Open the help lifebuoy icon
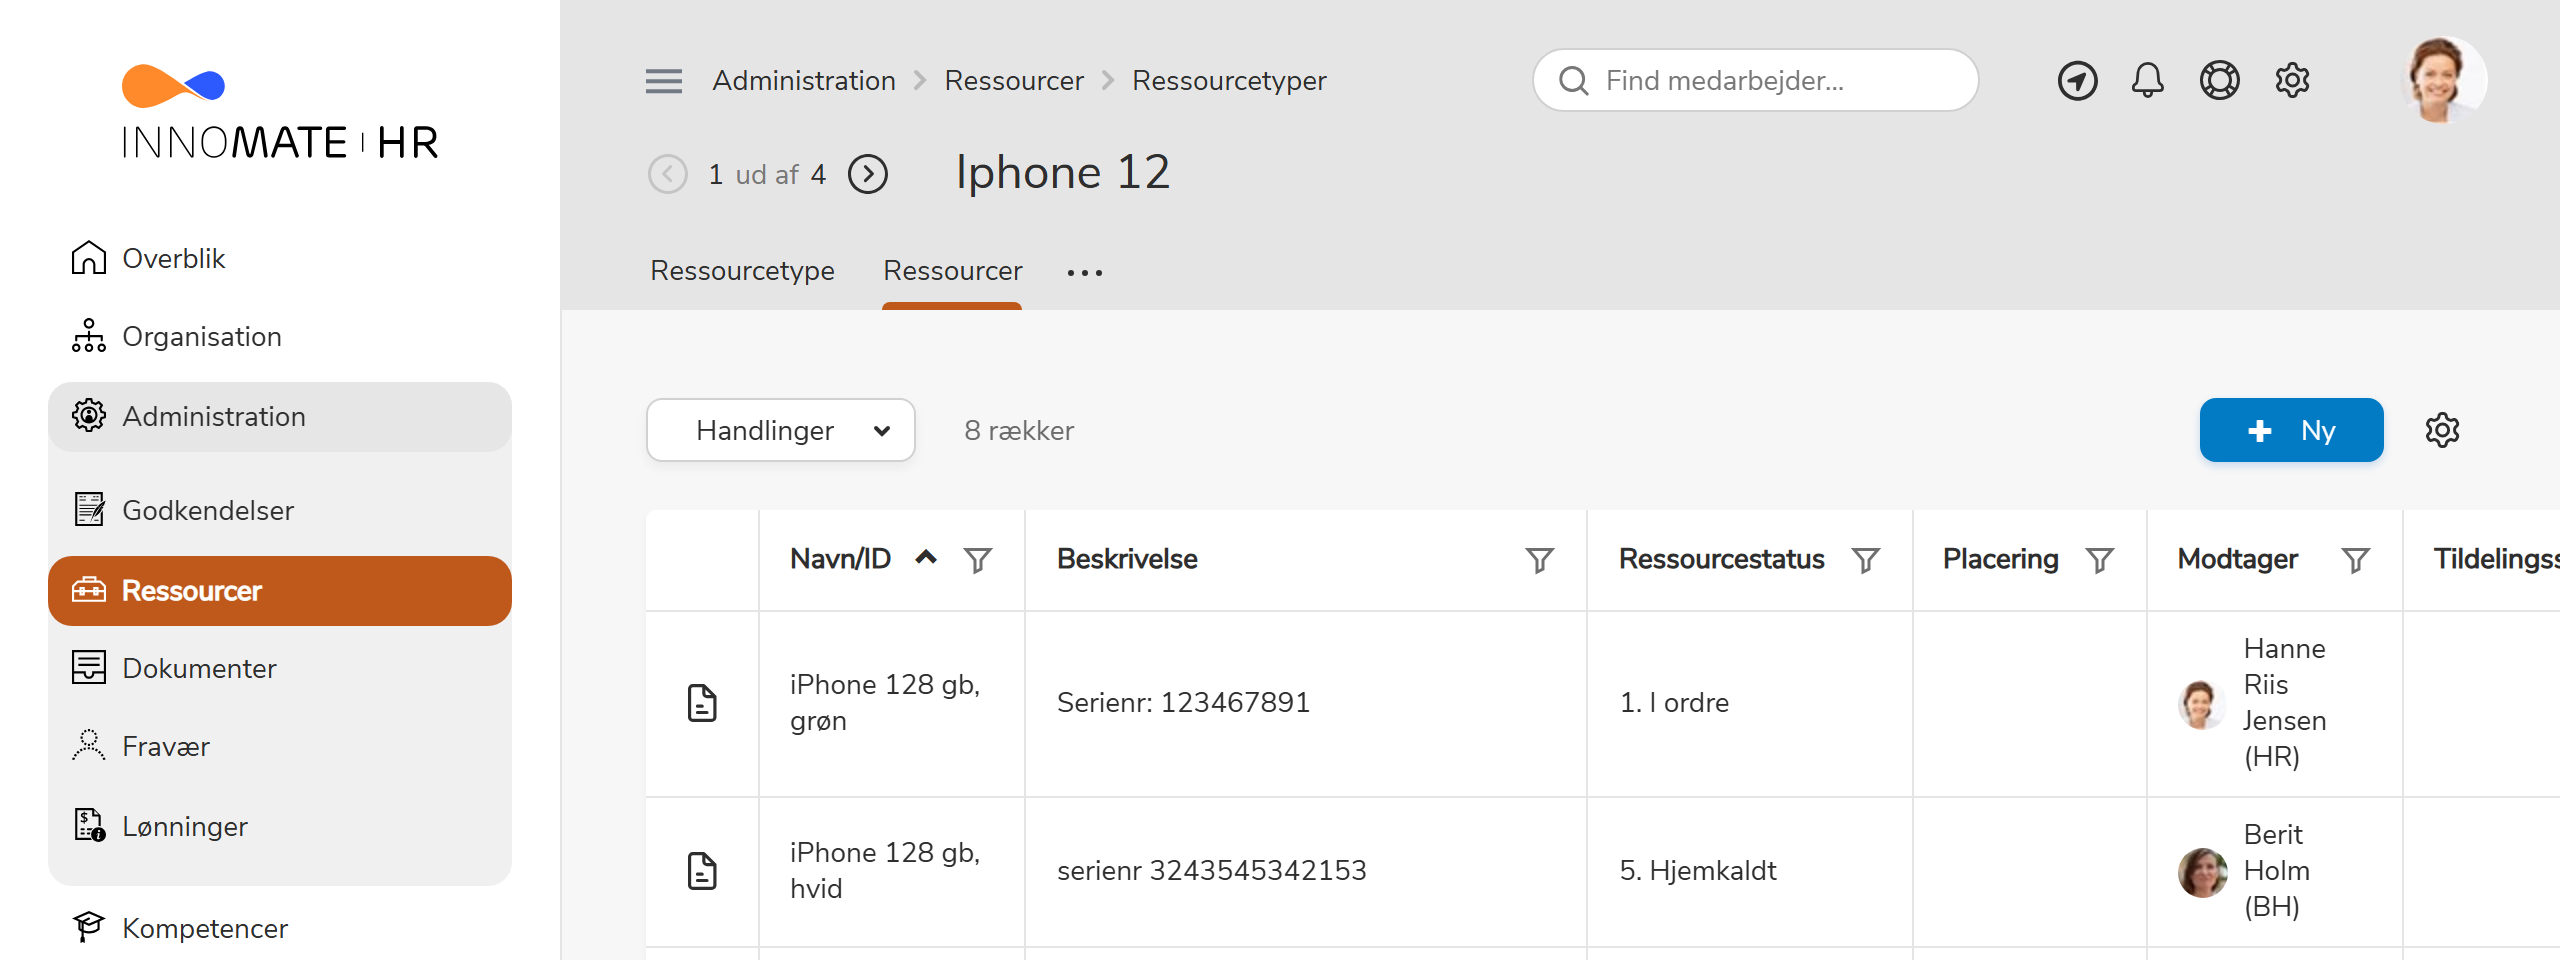The height and width of the screenshot is (960, 2560). (x=2219, y=80)
